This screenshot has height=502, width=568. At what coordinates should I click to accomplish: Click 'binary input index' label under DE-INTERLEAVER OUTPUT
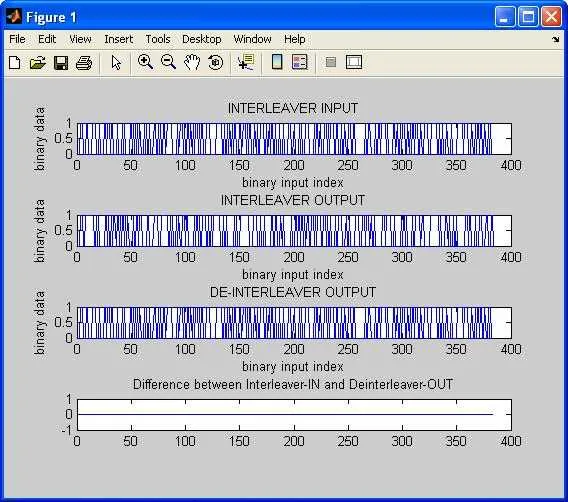tap(293, 367)
